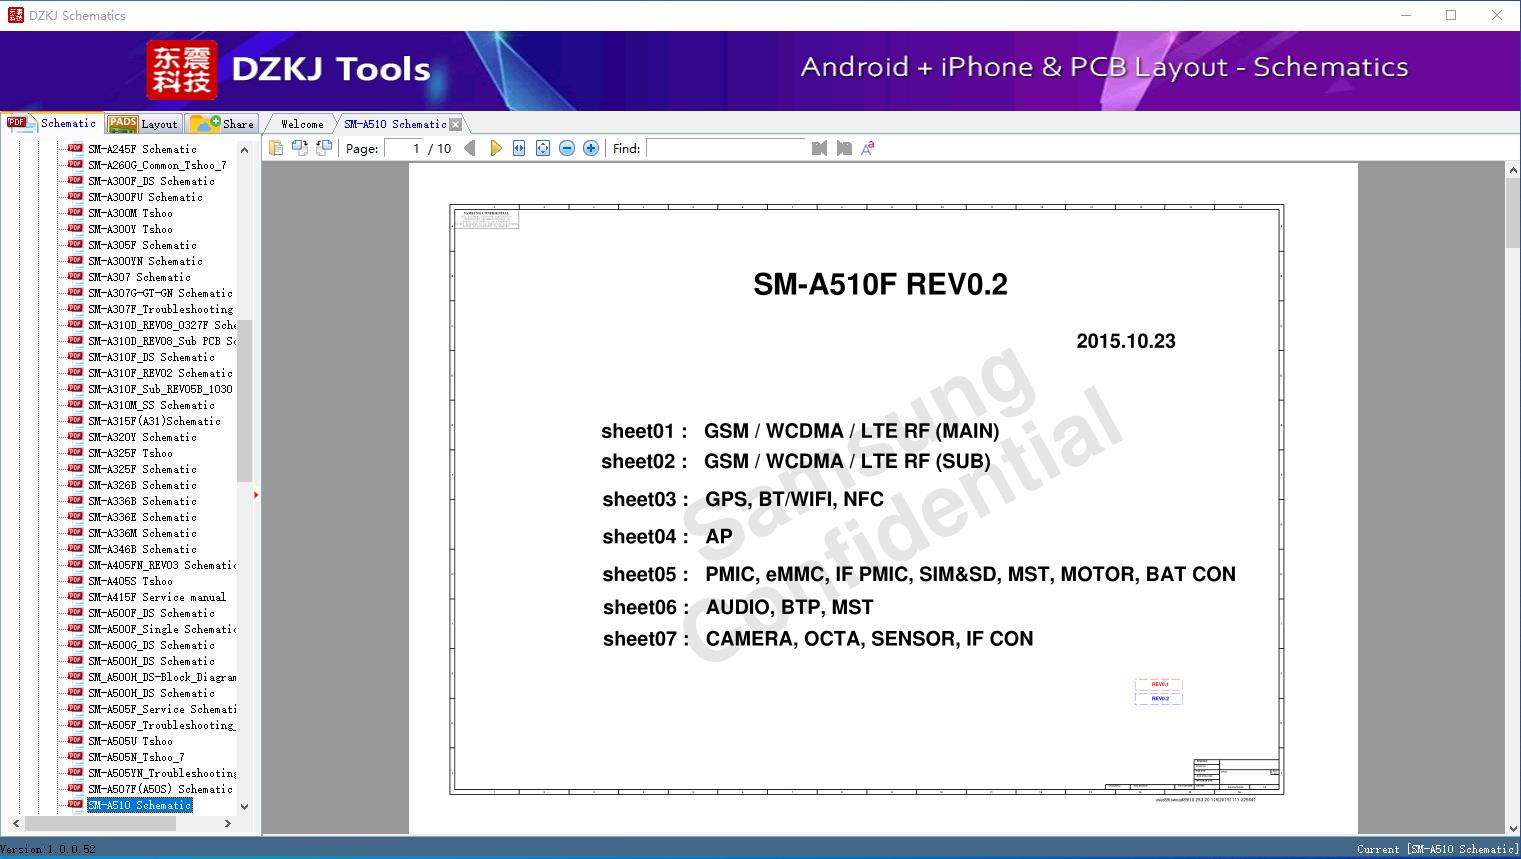Select highlighted SM-A510 Schematic tree item

(139, 805)
